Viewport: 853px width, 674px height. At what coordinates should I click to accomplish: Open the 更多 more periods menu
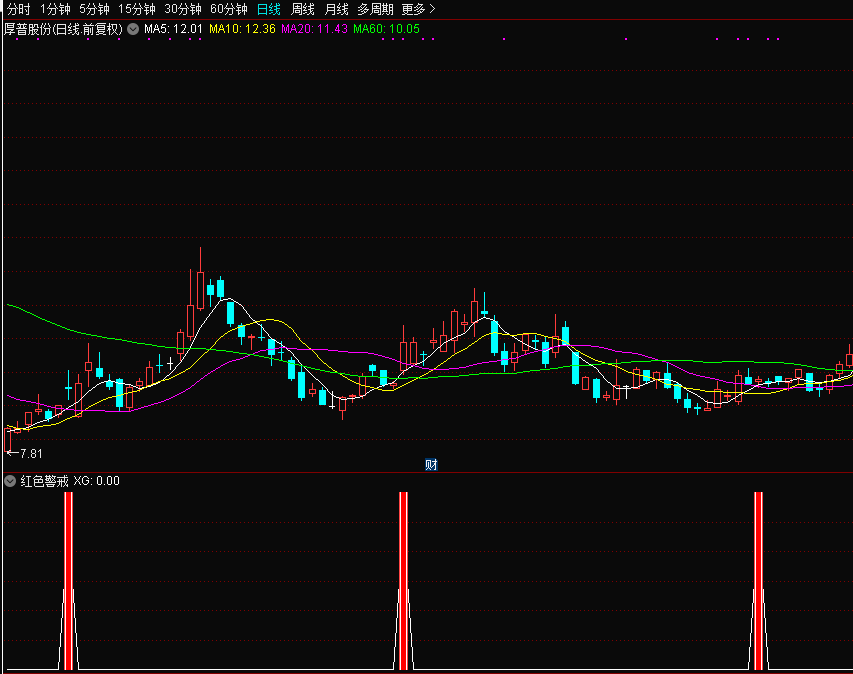418,9
